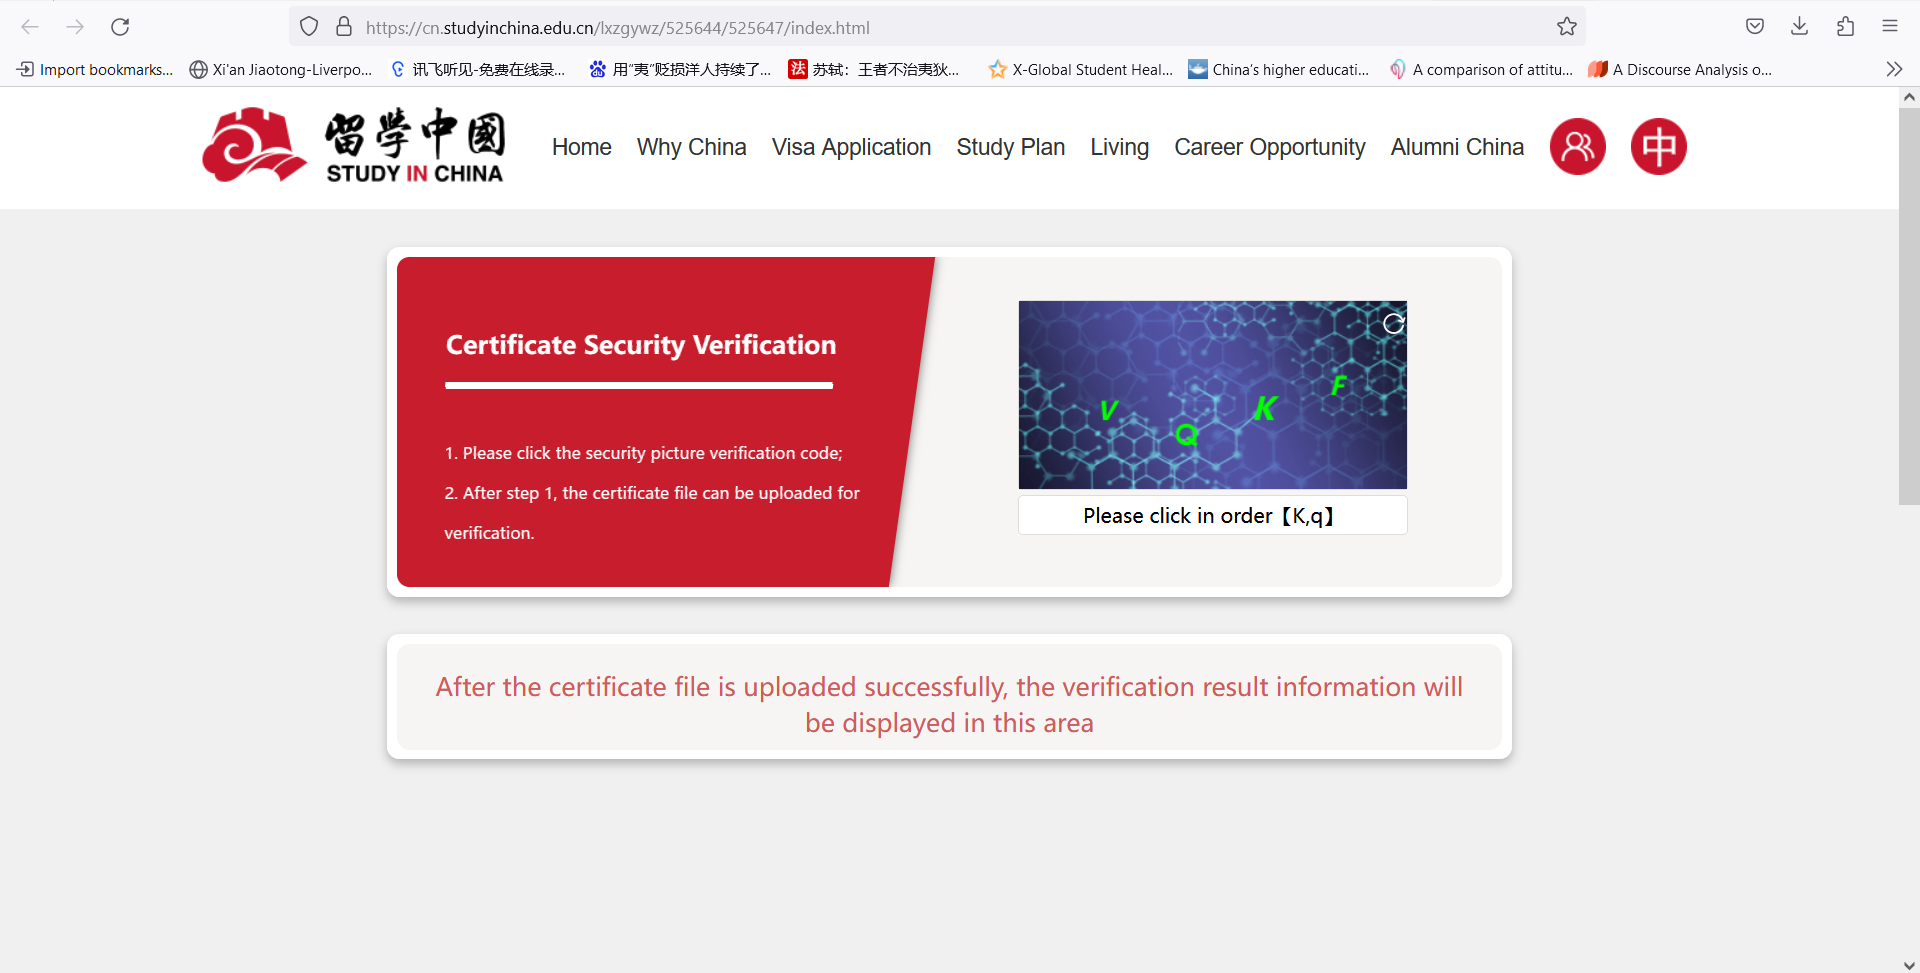This screenshot has width=1920, height=973.
Task: Refresh the captcha image
Action: tap(1393, 323)
